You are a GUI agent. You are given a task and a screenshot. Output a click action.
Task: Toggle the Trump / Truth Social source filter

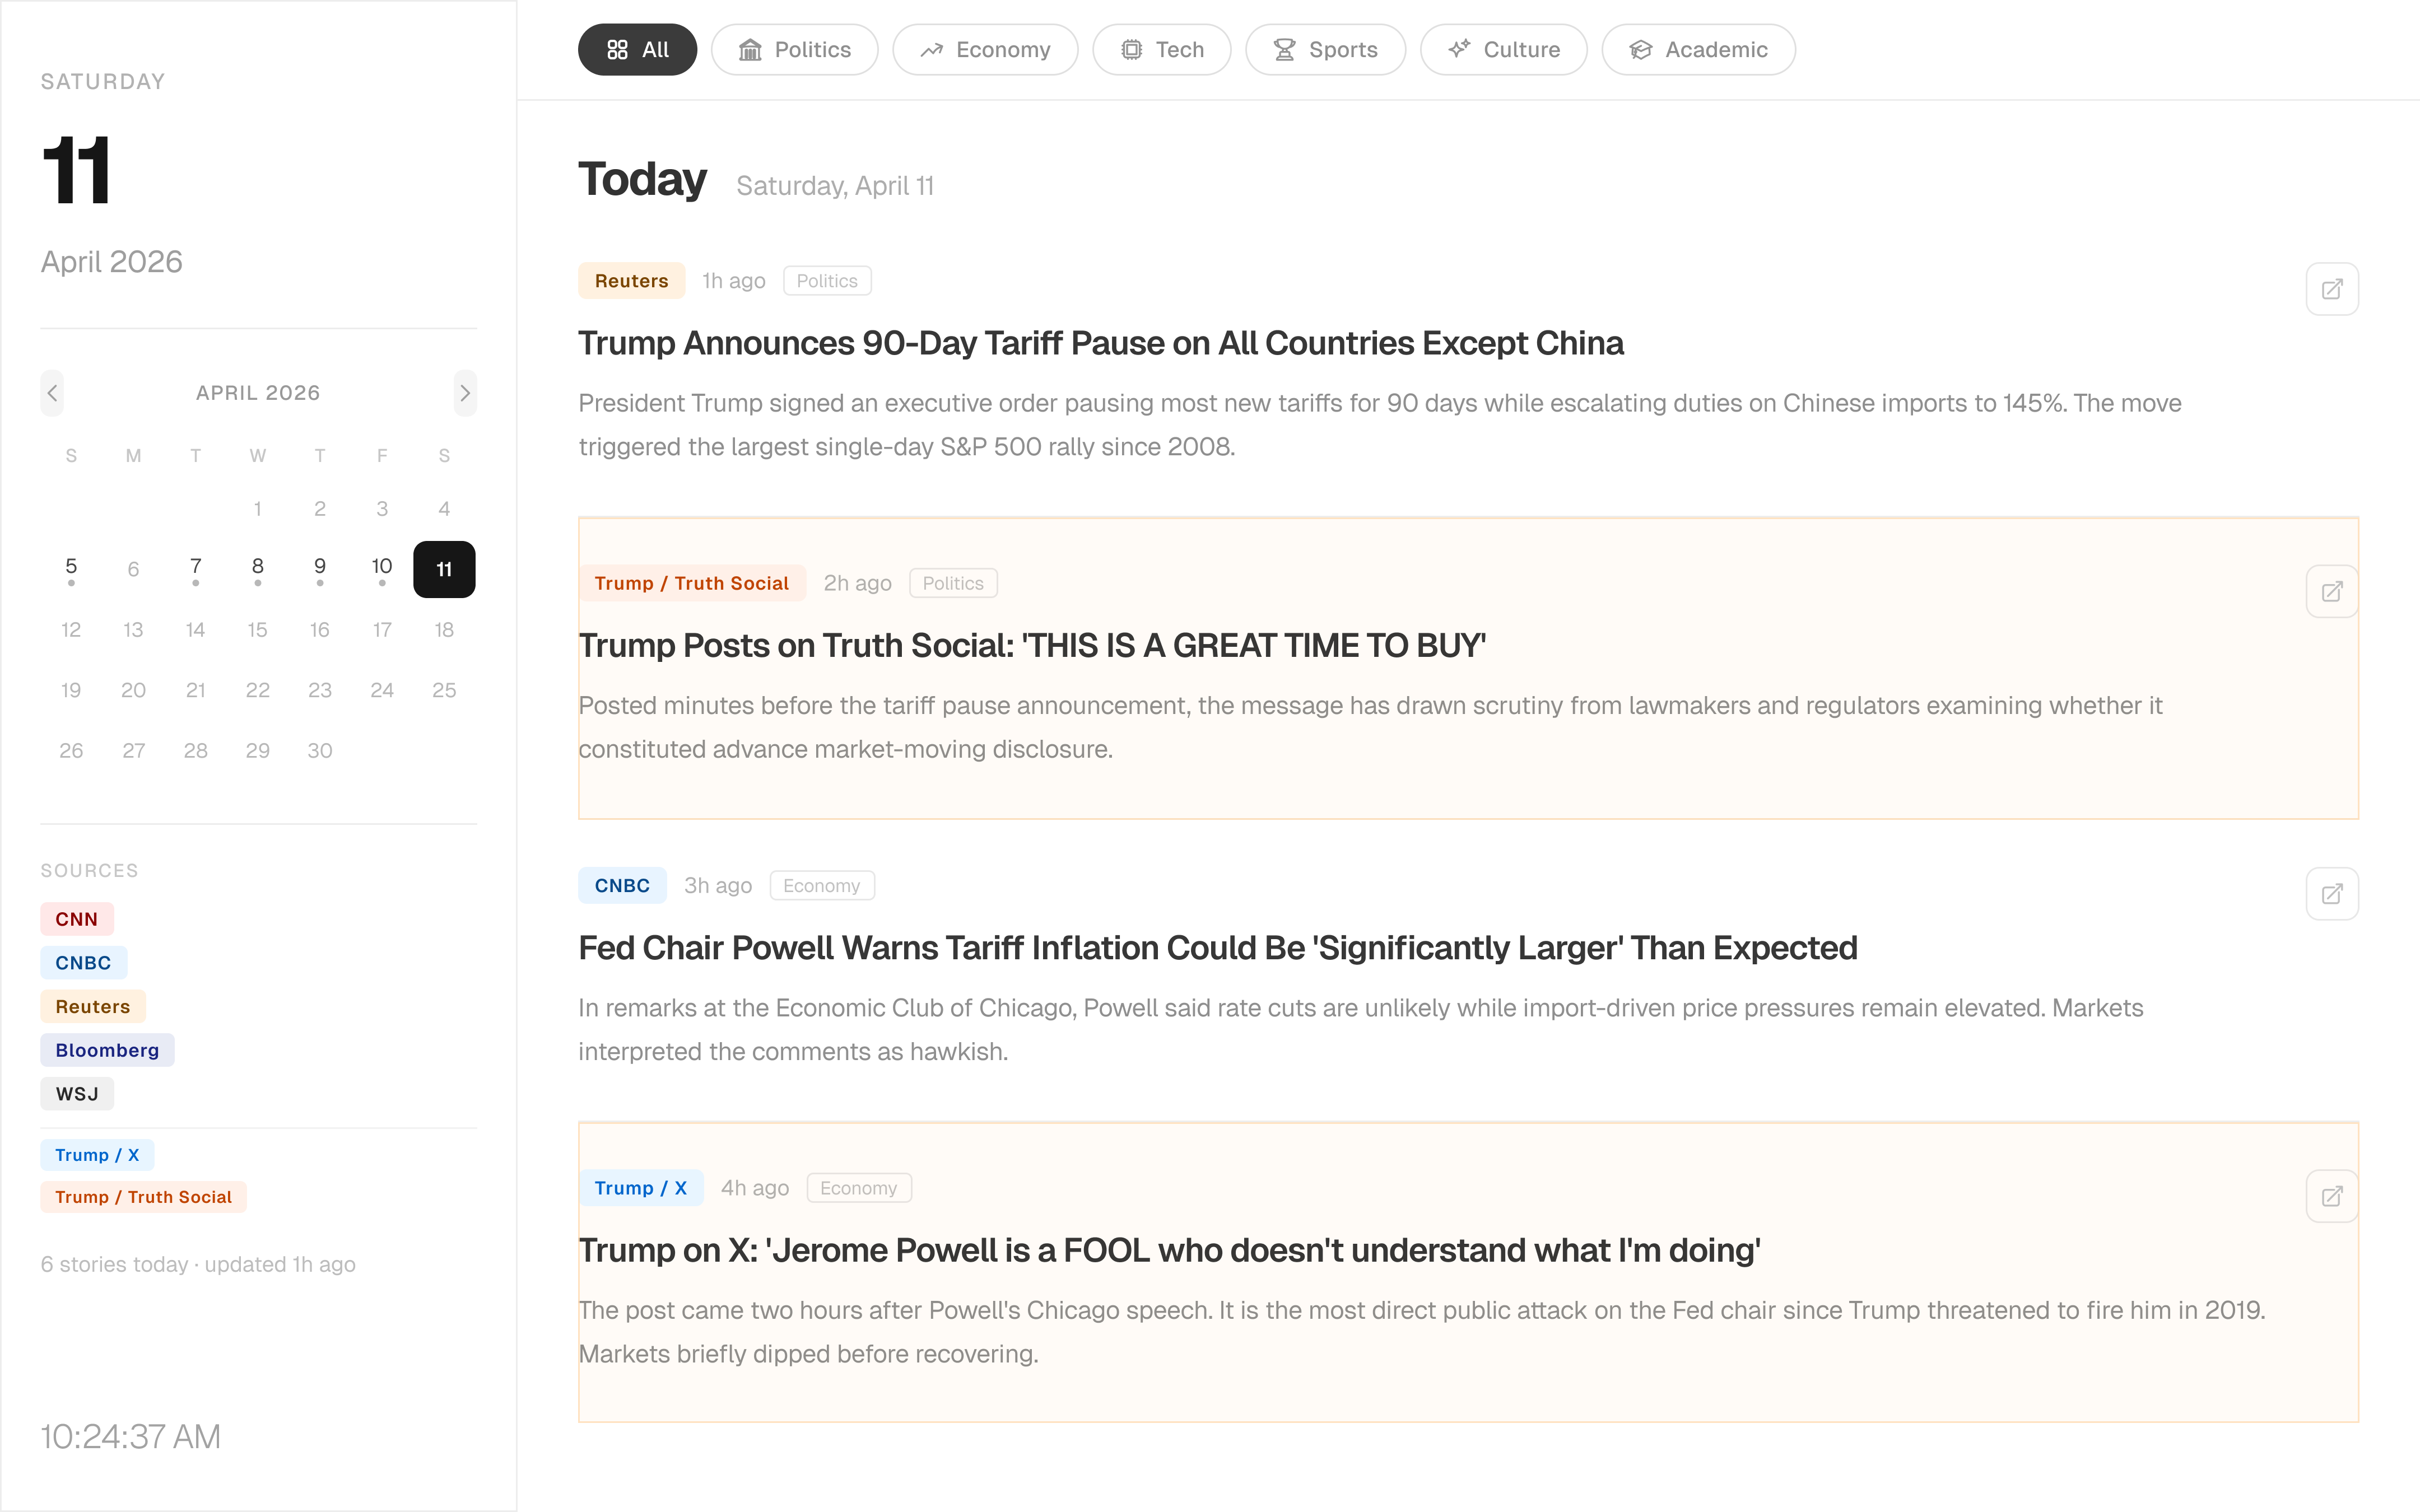[143, 1196]
